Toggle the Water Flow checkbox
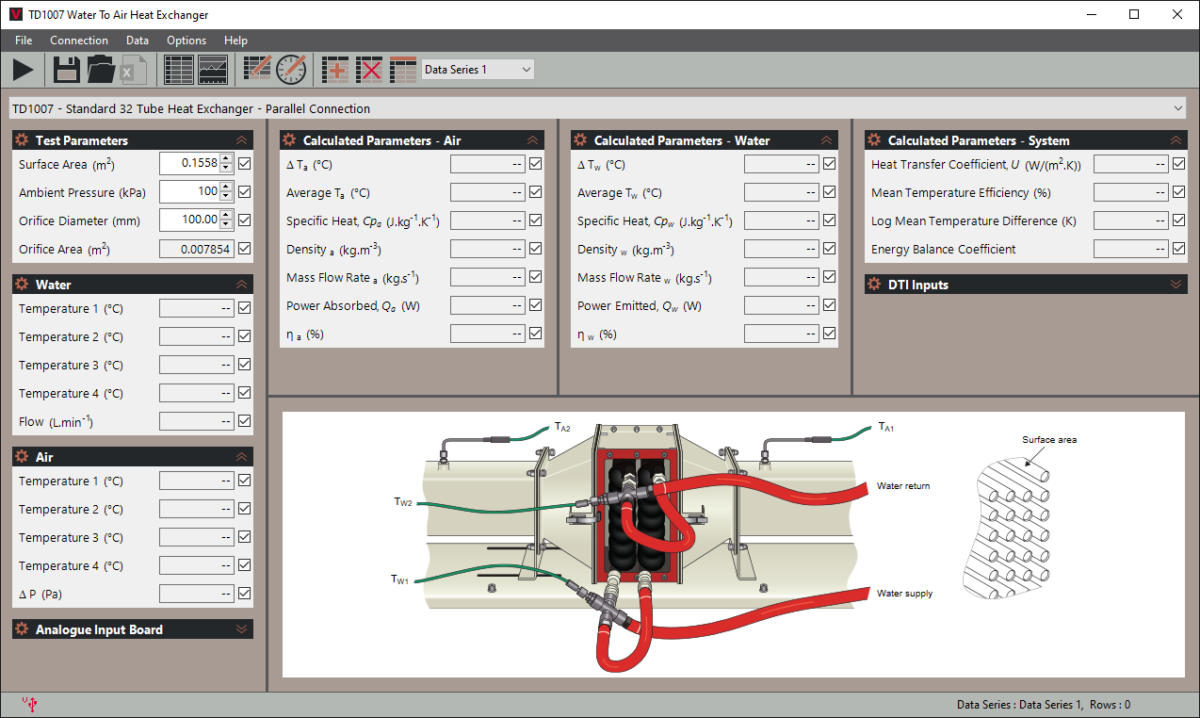The image size is (1200, 718). 245,421
